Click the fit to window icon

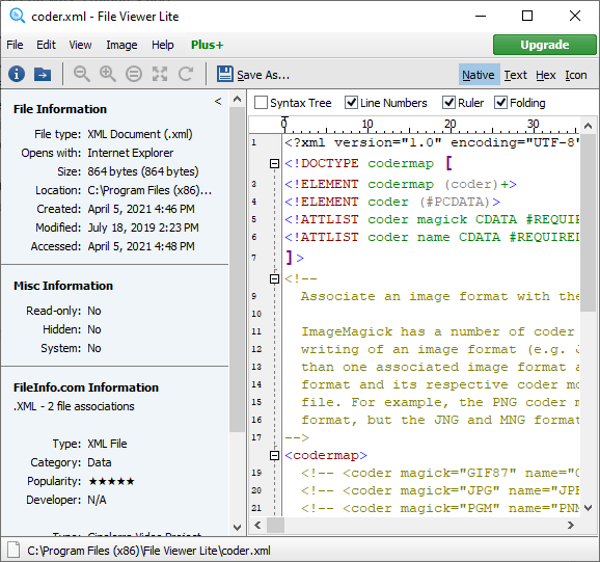pyautogui.click(x=160, y=74)
